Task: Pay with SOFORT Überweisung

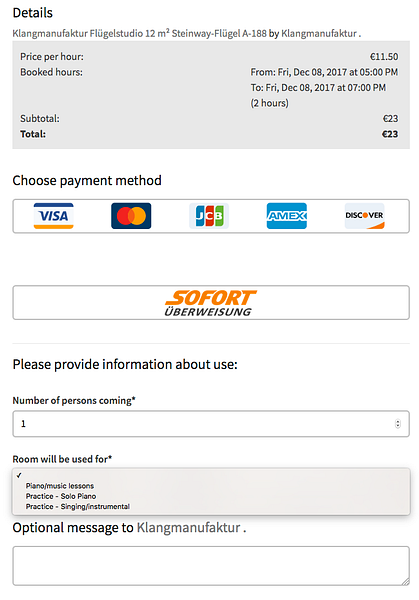Action: pyautogui.click(x=211, y=302)
